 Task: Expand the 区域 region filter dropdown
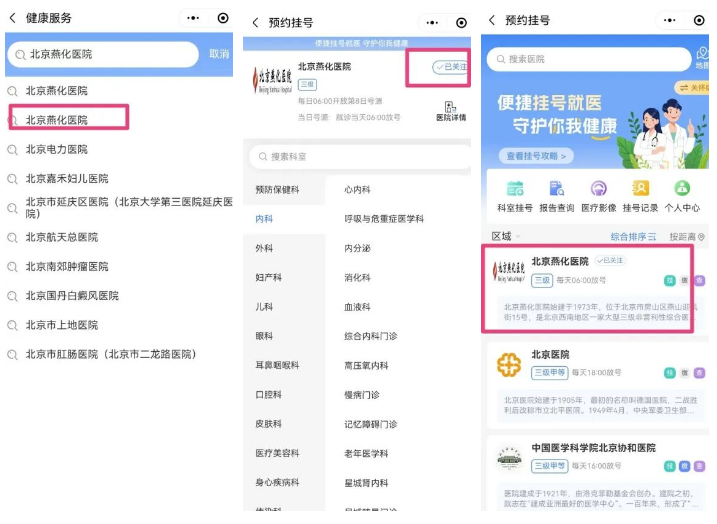click(505, 237)
